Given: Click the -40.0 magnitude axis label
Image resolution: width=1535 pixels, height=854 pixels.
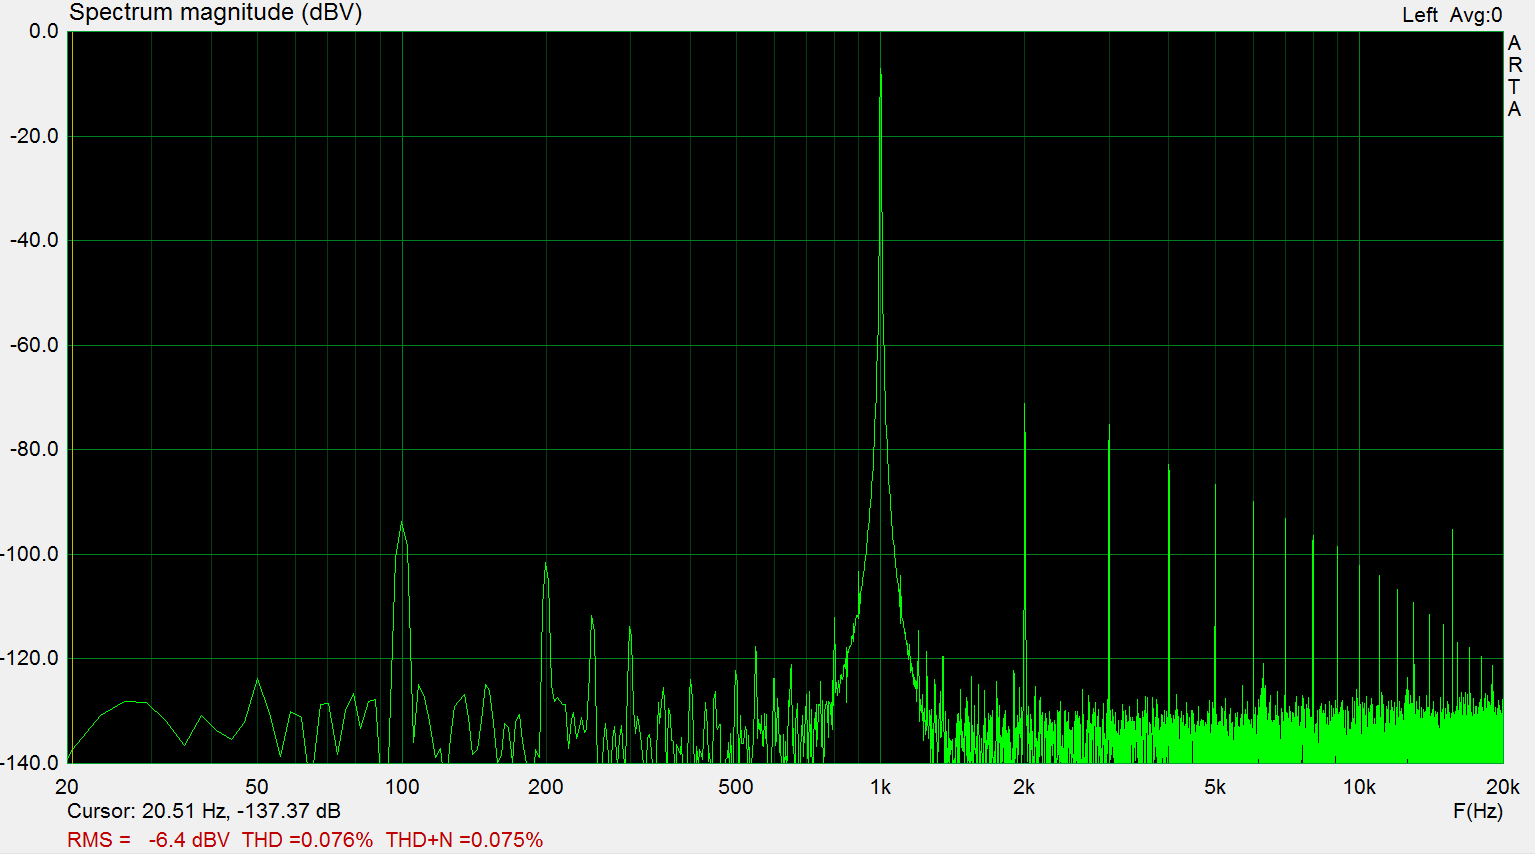Looking at the screenshot, I should pyautogui.click(x=34, y=241).
